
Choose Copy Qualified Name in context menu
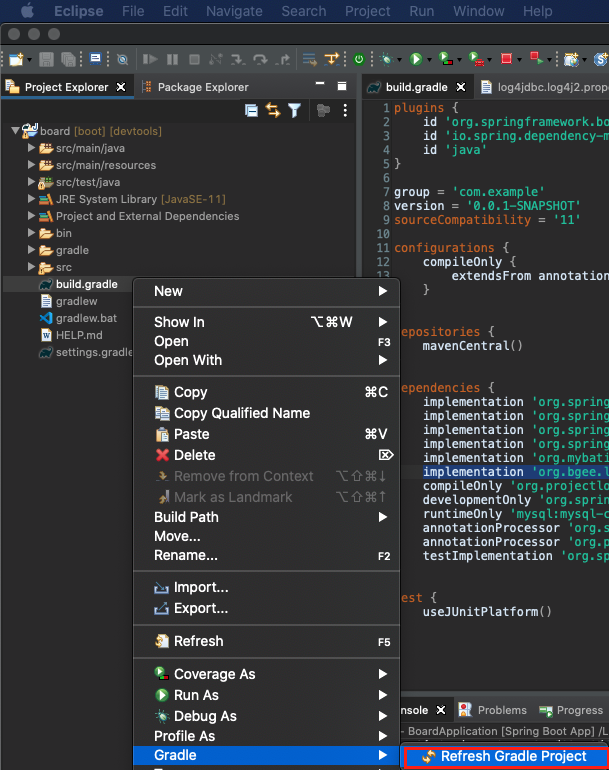click(267, 413)
